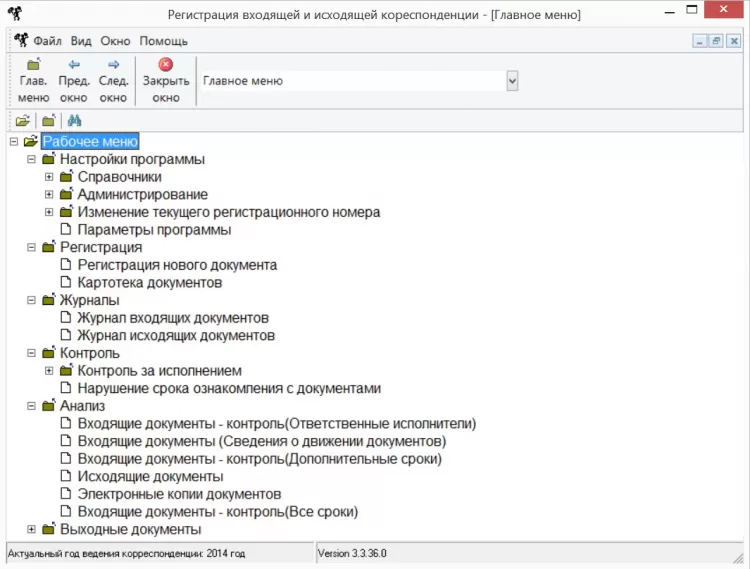Viewport: 750px width, 569px height.
Task: Click folder icon next to Контроль
Action: pyautogui.click(x=49, y=353)
